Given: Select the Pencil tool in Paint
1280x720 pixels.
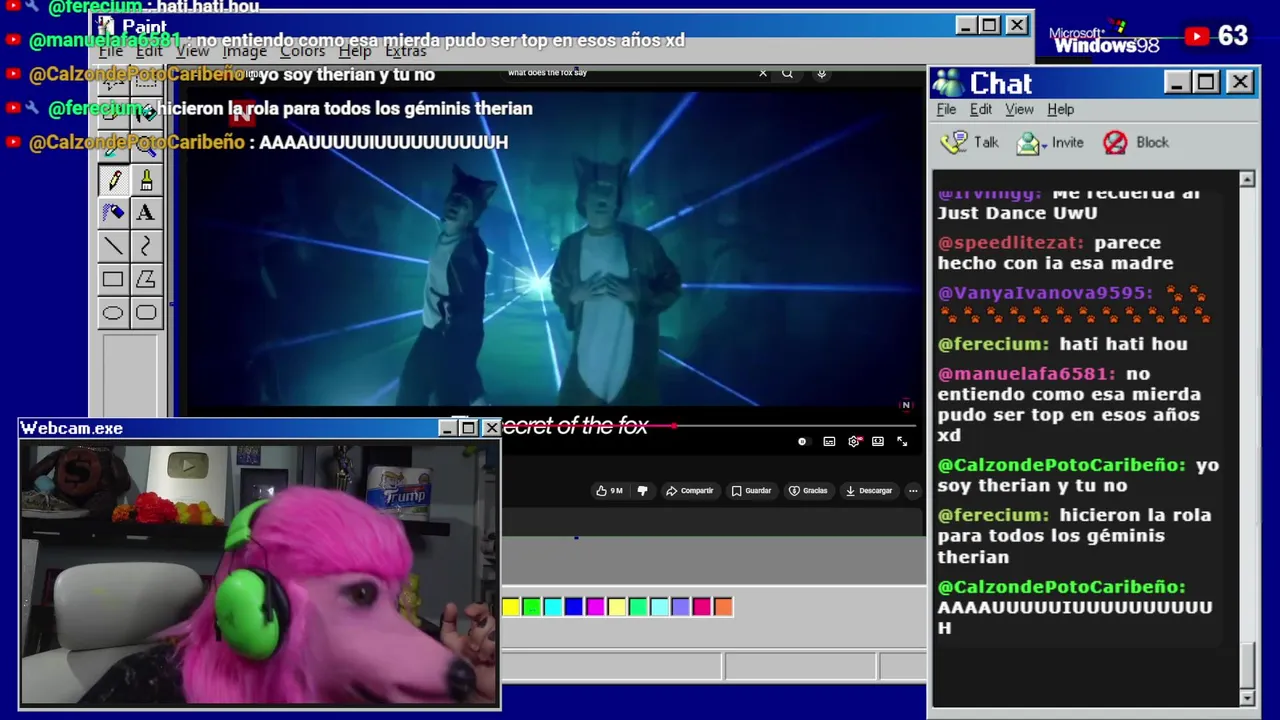Looking at the screenshot, I should (113, 180).
